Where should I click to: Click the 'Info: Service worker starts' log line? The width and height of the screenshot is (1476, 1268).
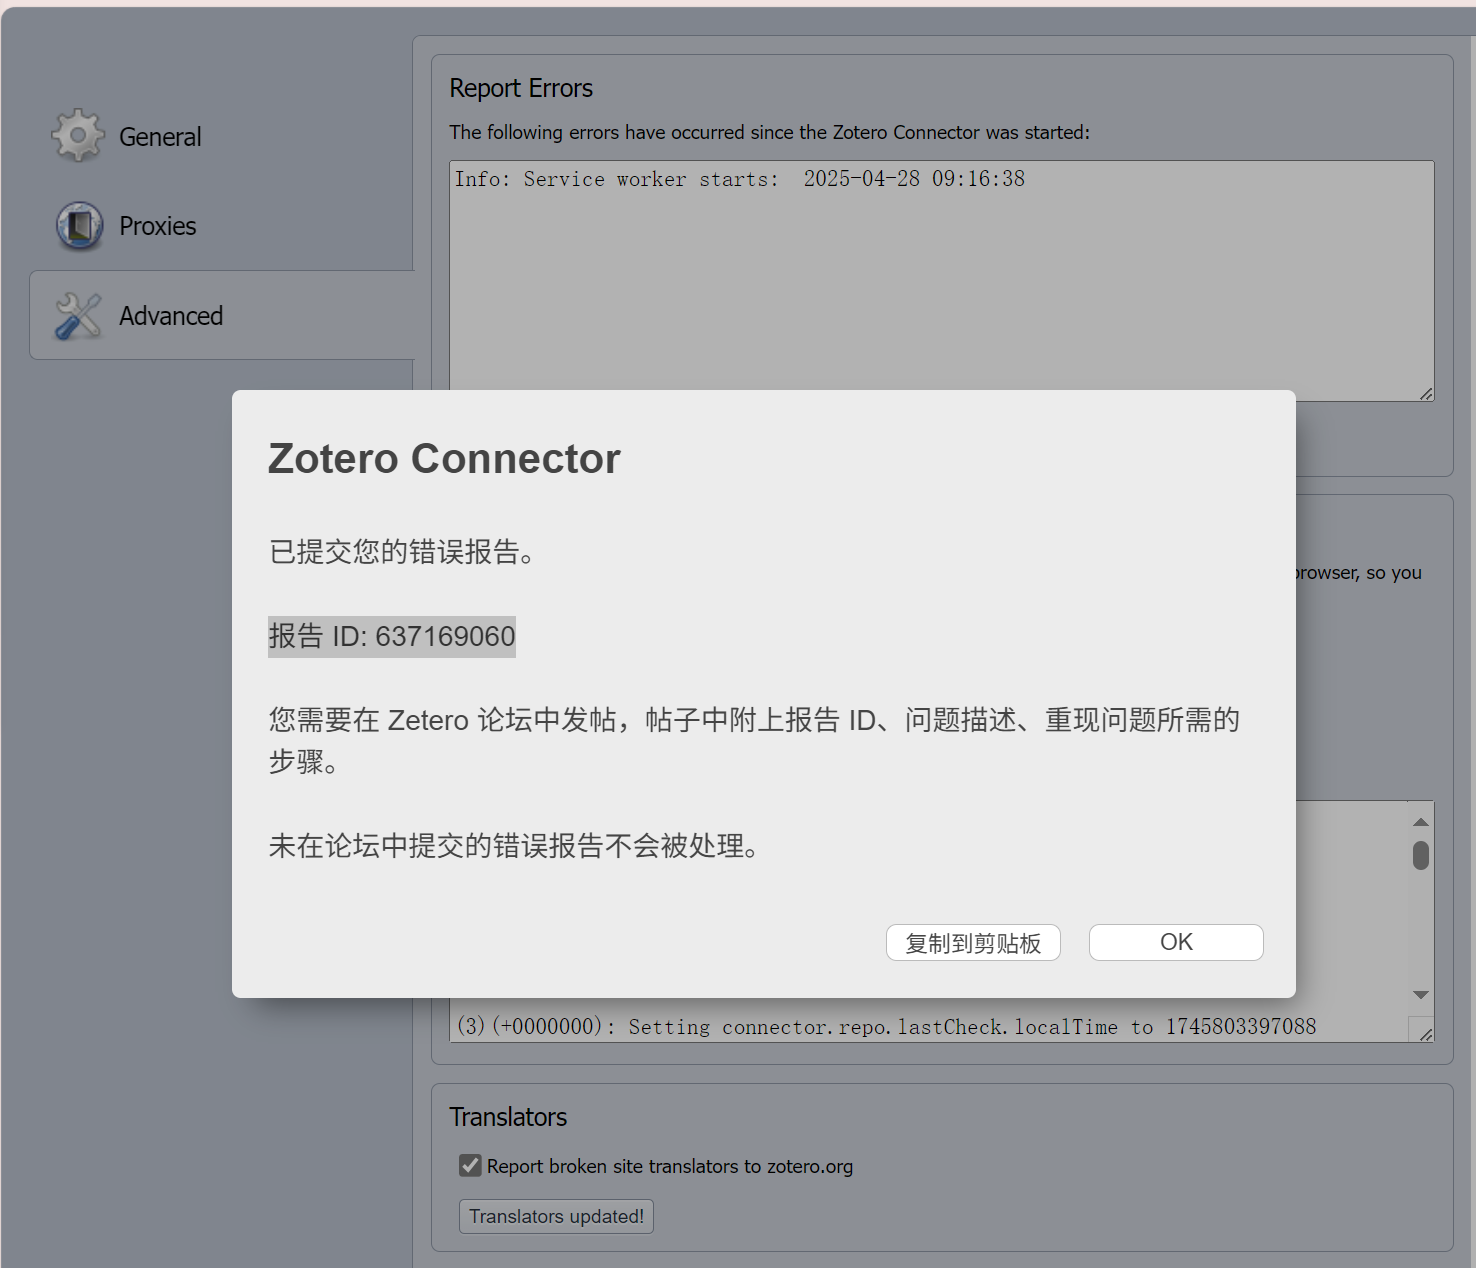(x=740, y=179)
